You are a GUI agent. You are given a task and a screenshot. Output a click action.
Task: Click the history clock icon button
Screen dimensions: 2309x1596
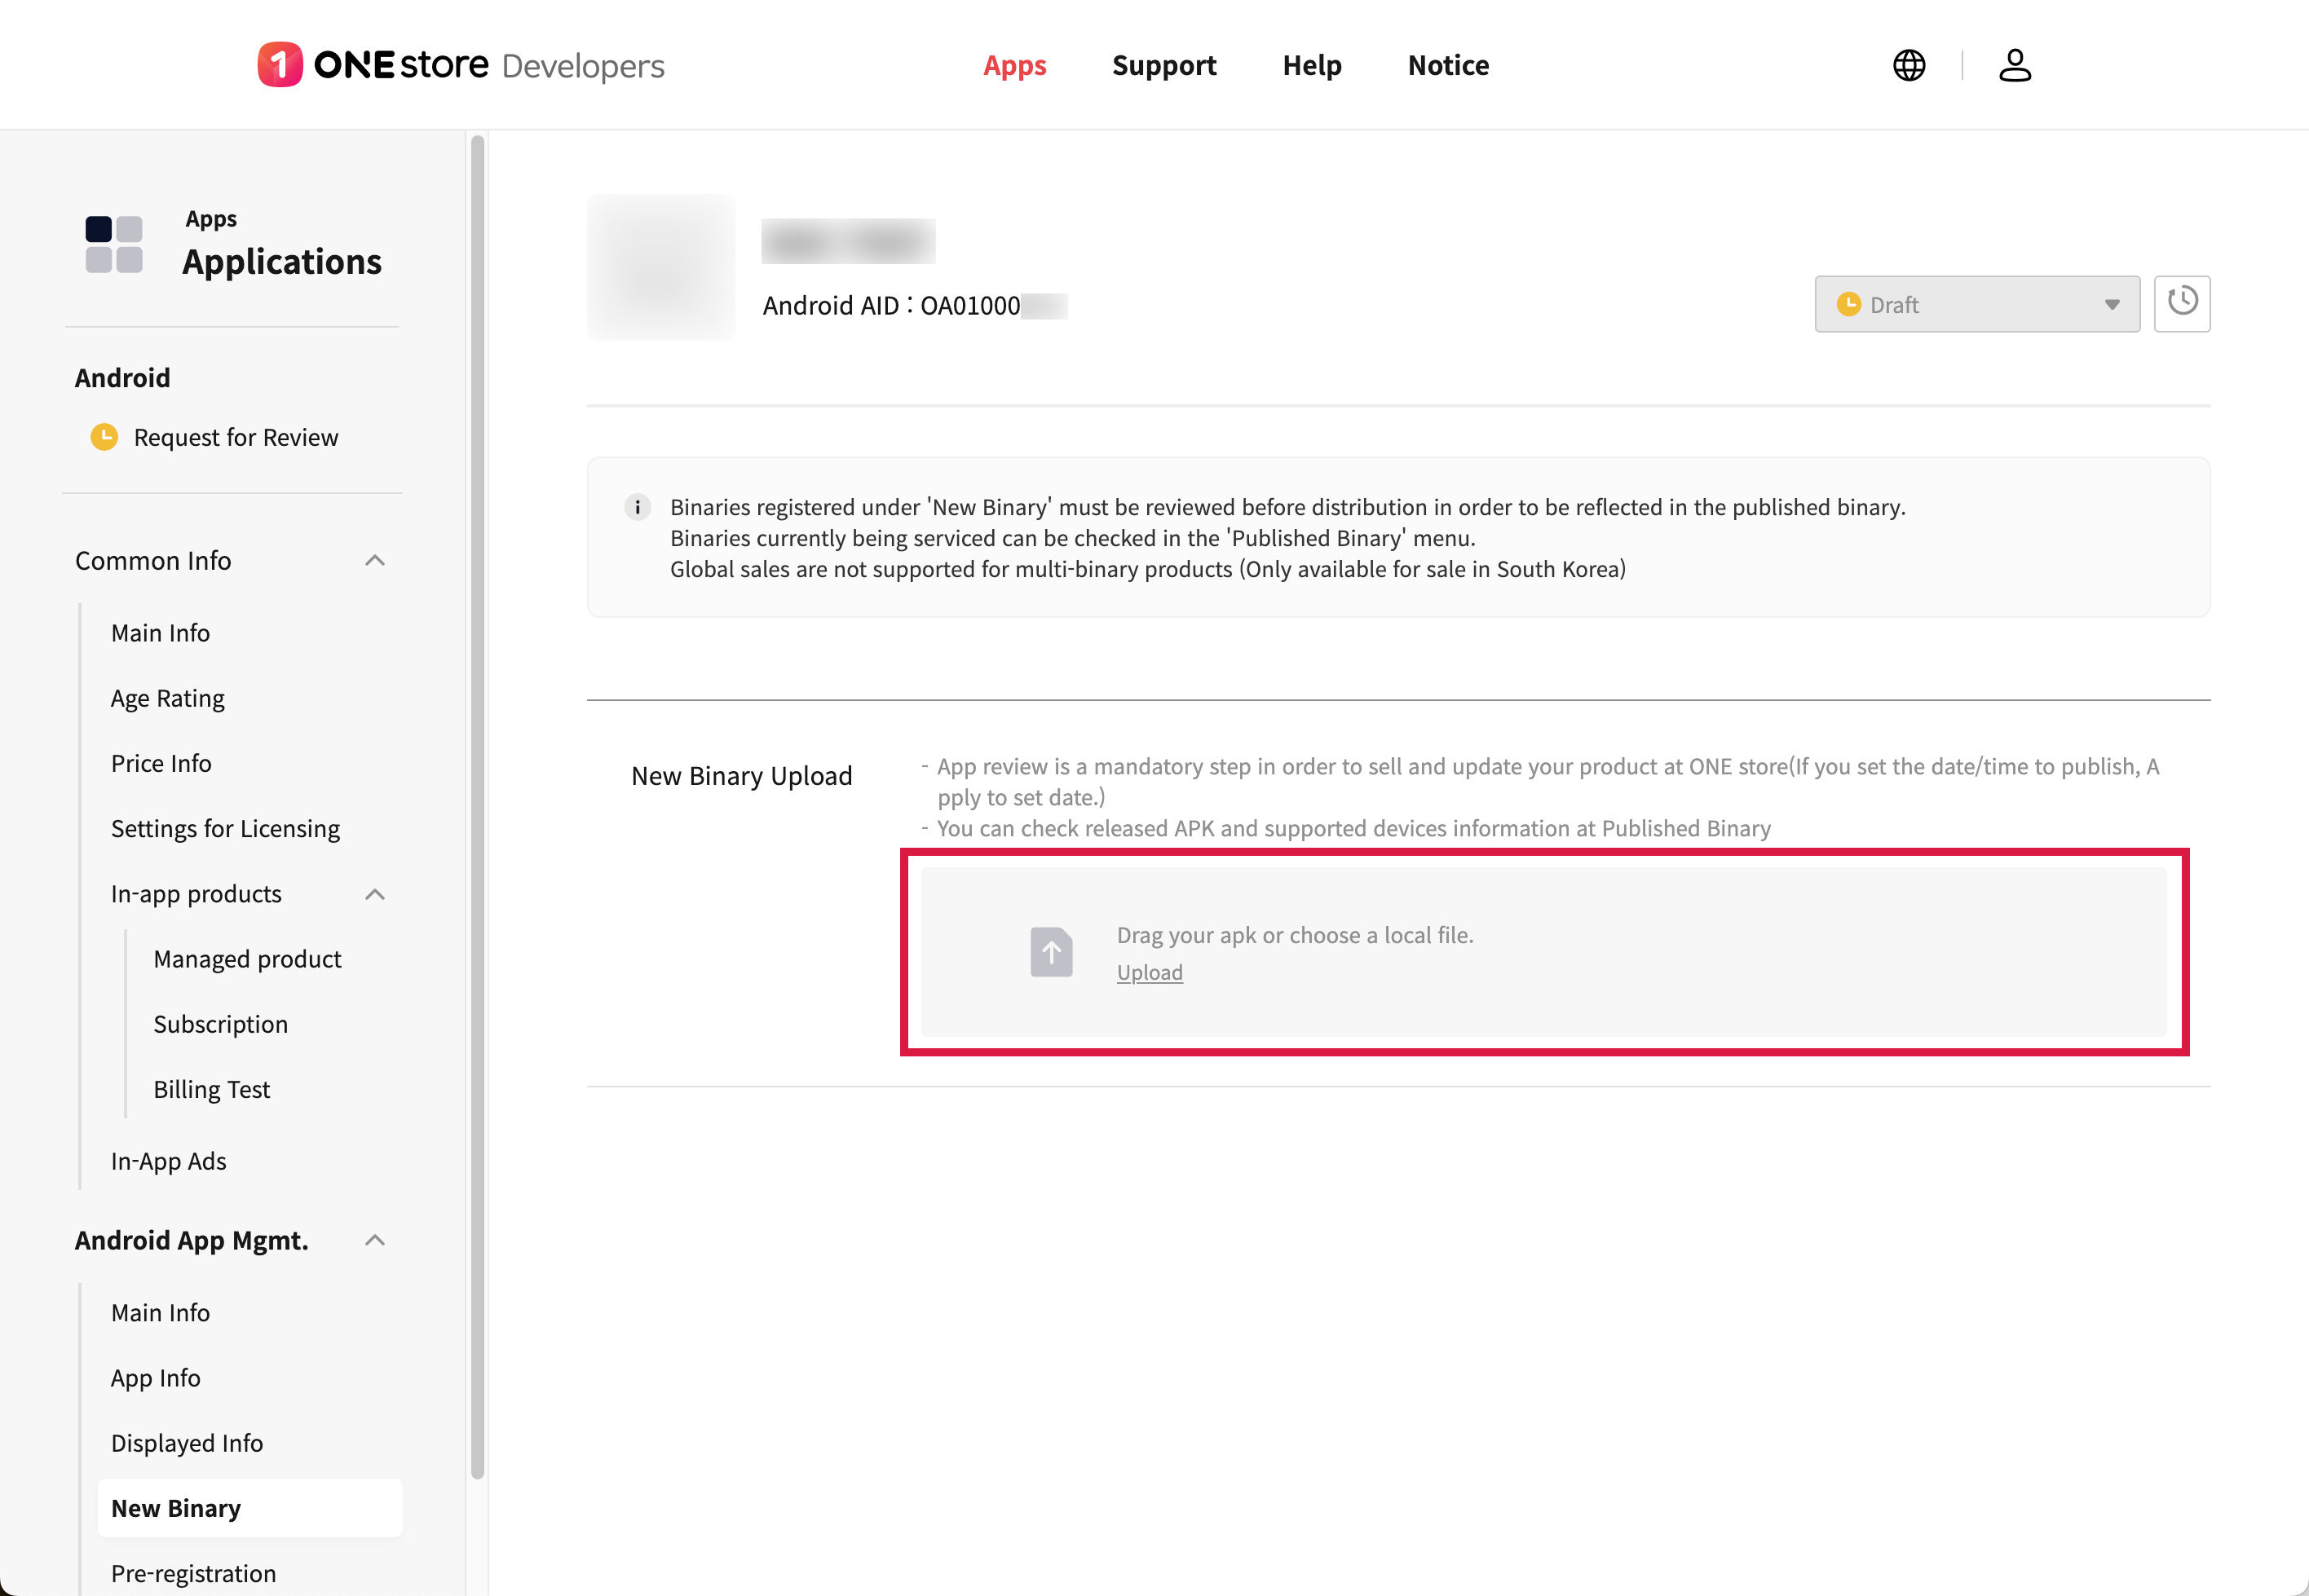tap(2181, 303)
